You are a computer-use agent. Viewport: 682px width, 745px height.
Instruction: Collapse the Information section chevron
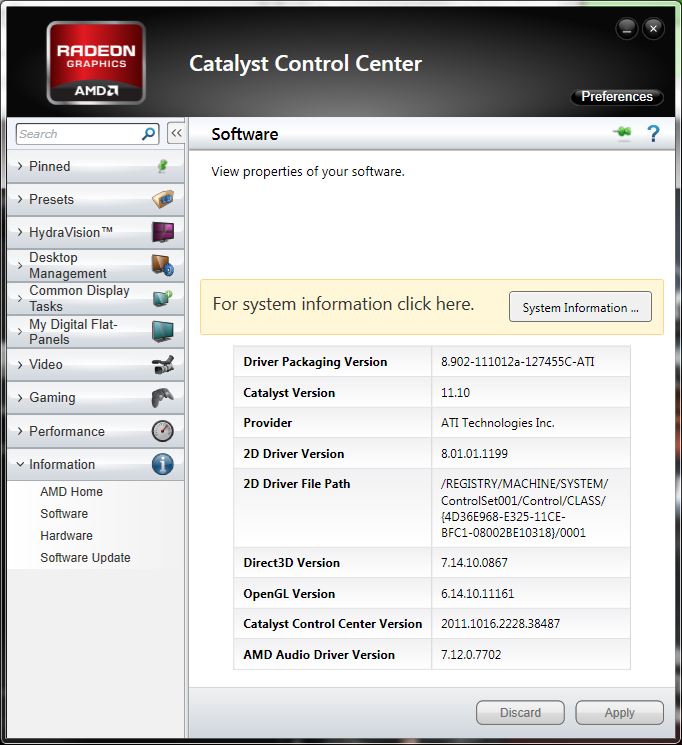[x=20, y=464]
